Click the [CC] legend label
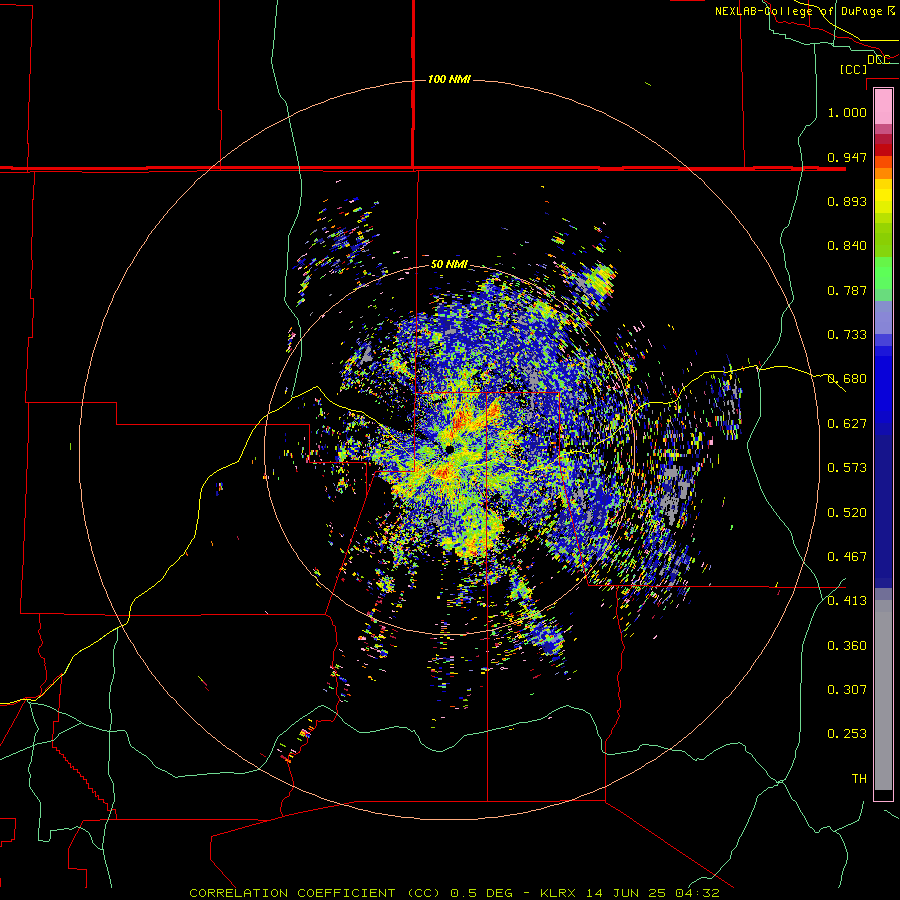 [853, 69]
